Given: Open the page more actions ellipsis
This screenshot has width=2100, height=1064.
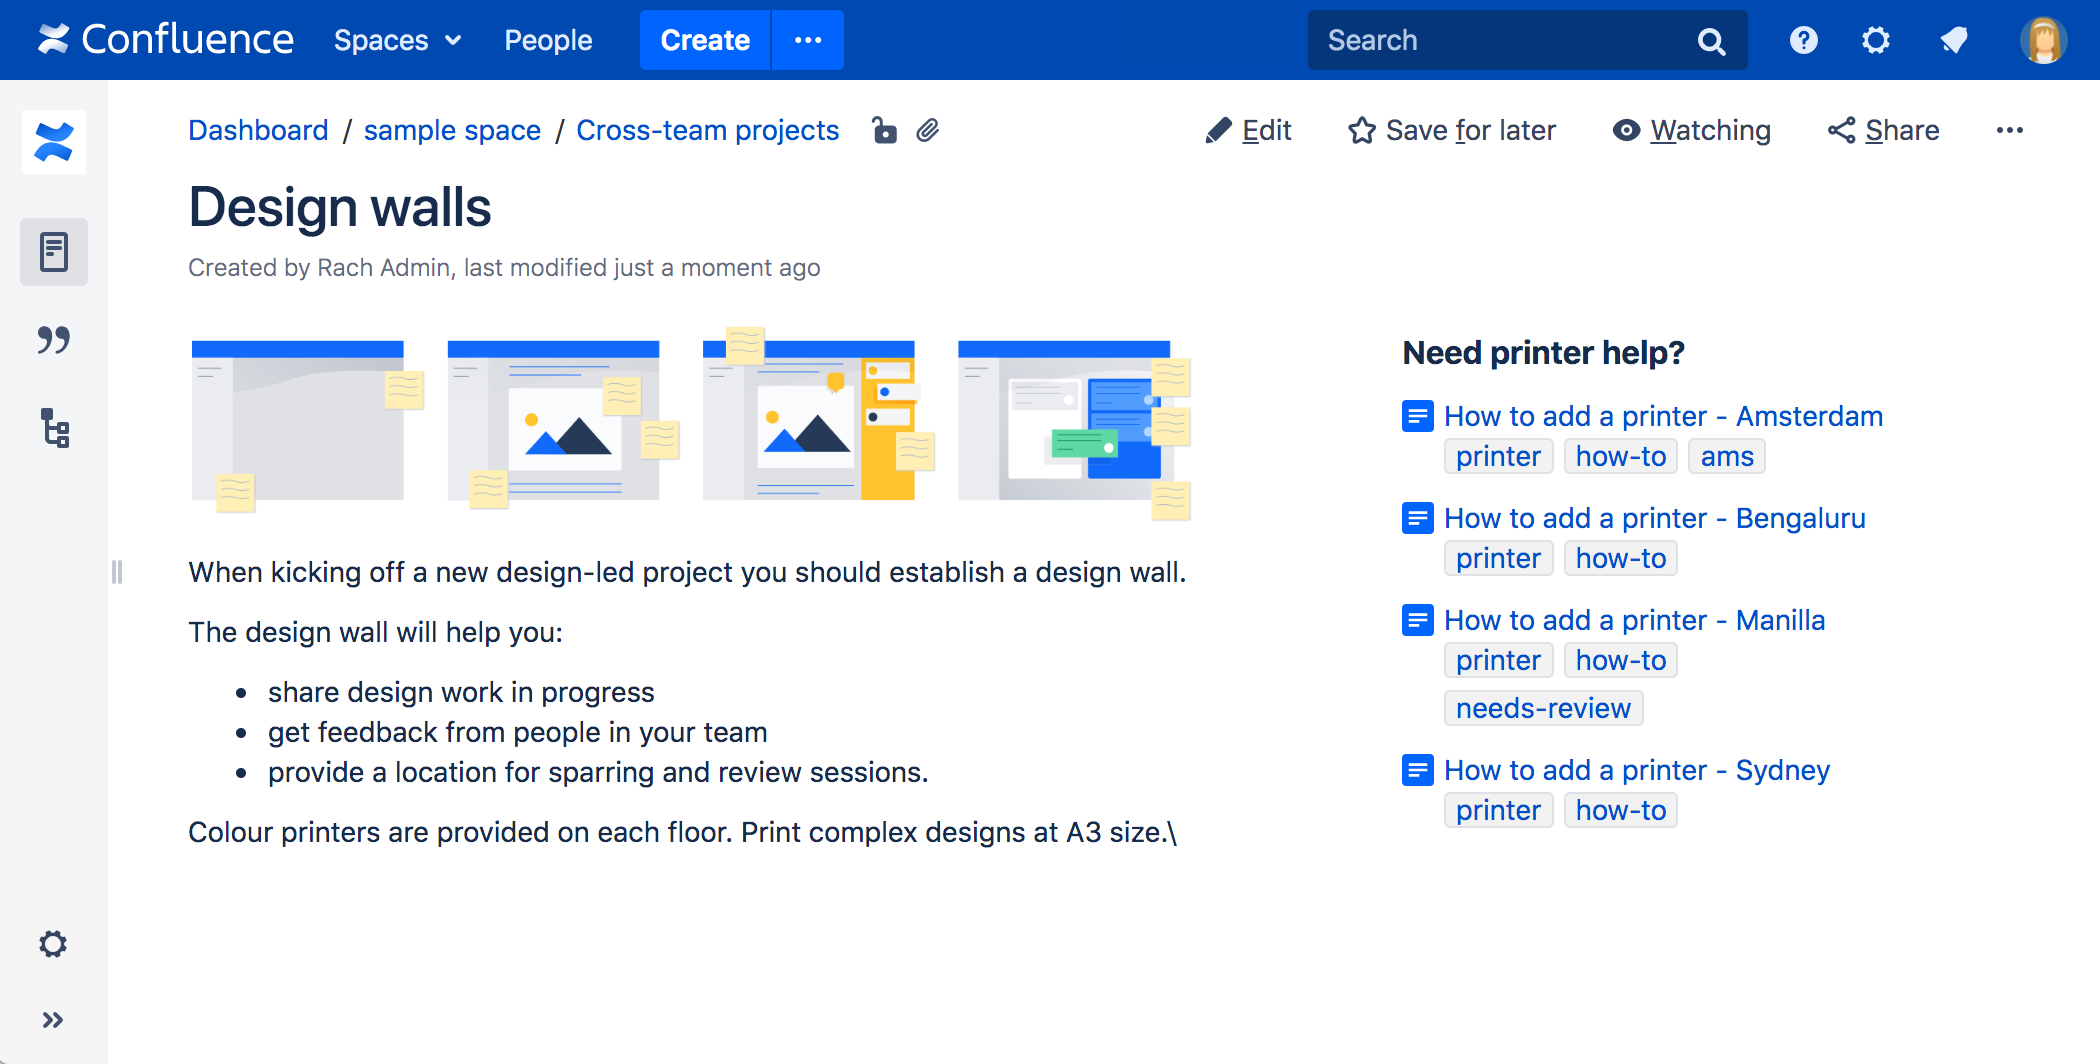Looking at the screenshot, I should (2010, 131).
